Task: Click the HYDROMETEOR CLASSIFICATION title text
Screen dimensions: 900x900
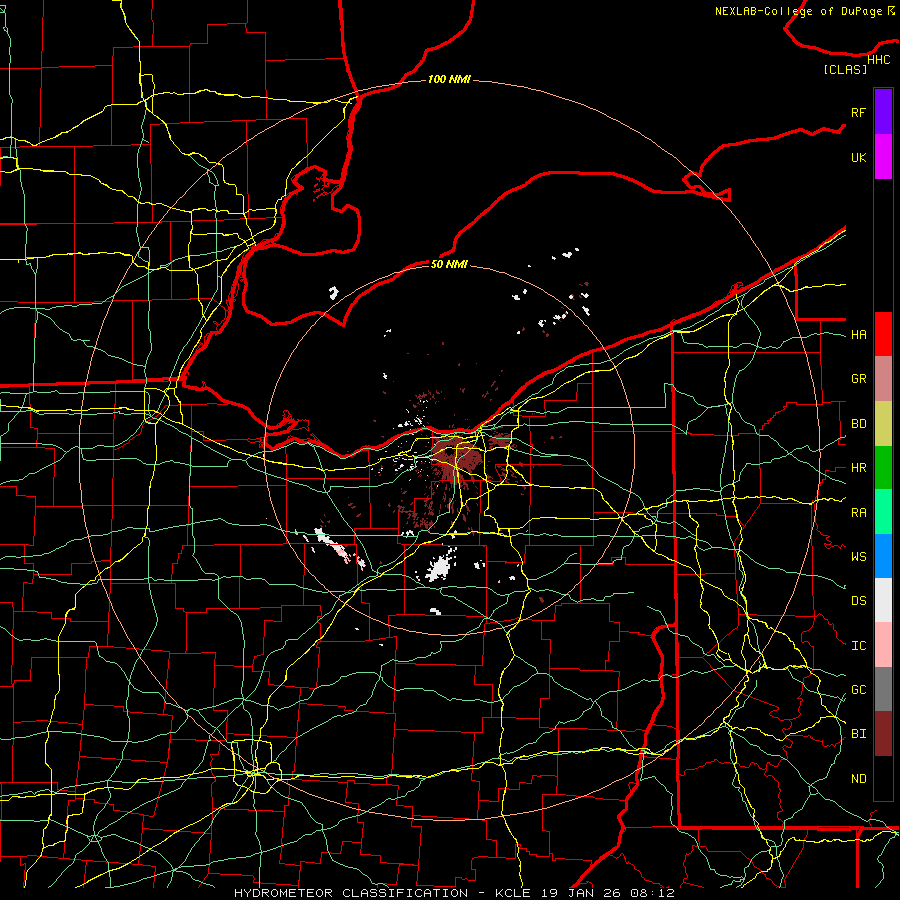Action: tap(351, 893)
